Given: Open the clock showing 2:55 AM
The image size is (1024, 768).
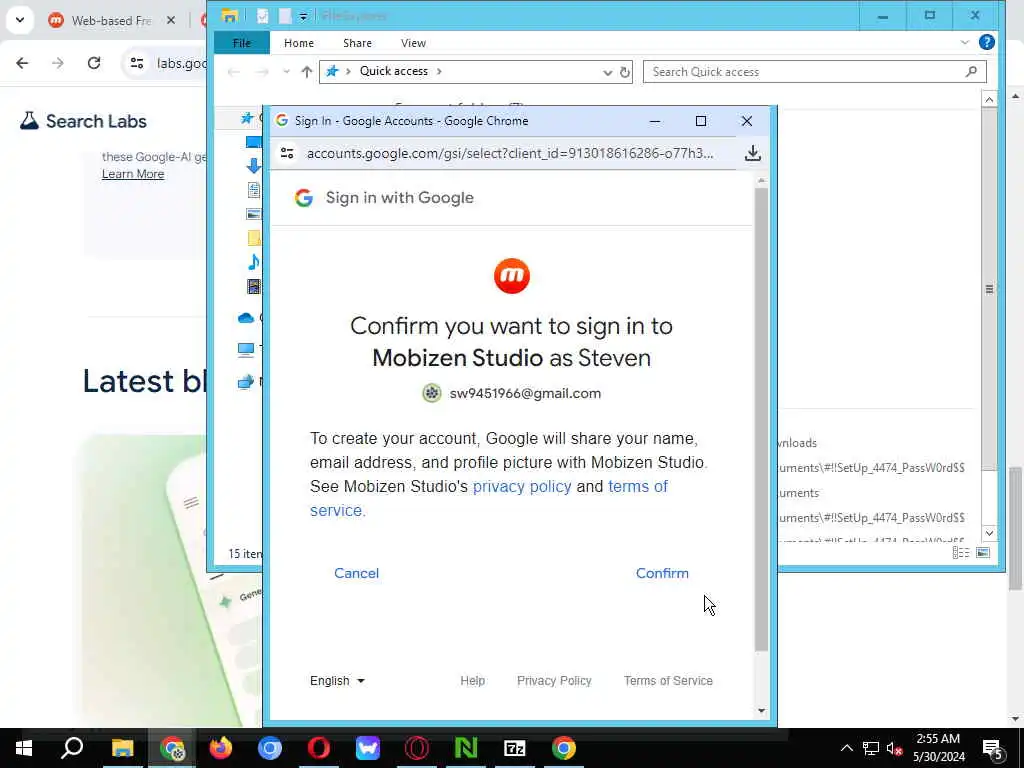Looking at the screenshot, I should [x=938, y=748].
